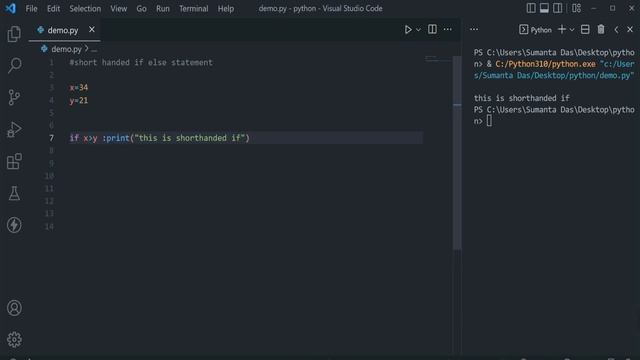Click the code line 'x=34'
640x360 pixels.
point(78,87)
